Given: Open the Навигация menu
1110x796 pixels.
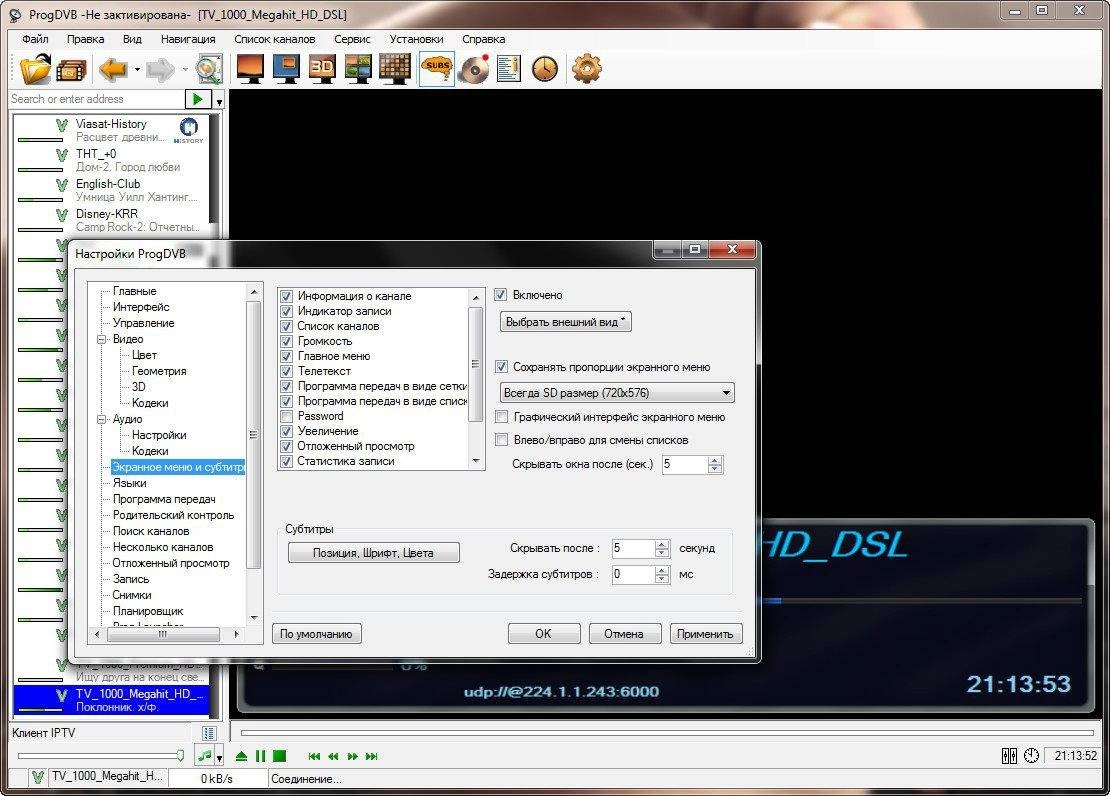Looking at the screenshot, I should [188, 39].
